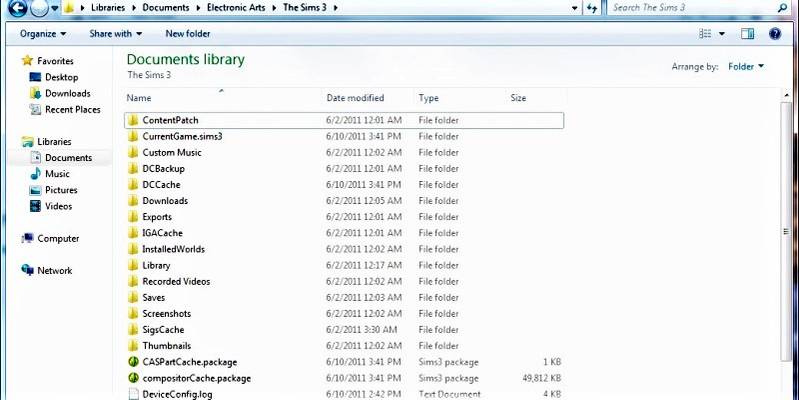This screenshot has width=799, height=400.
Task: Click the SigsCache folder icon
Action: [x=133, y=330]
